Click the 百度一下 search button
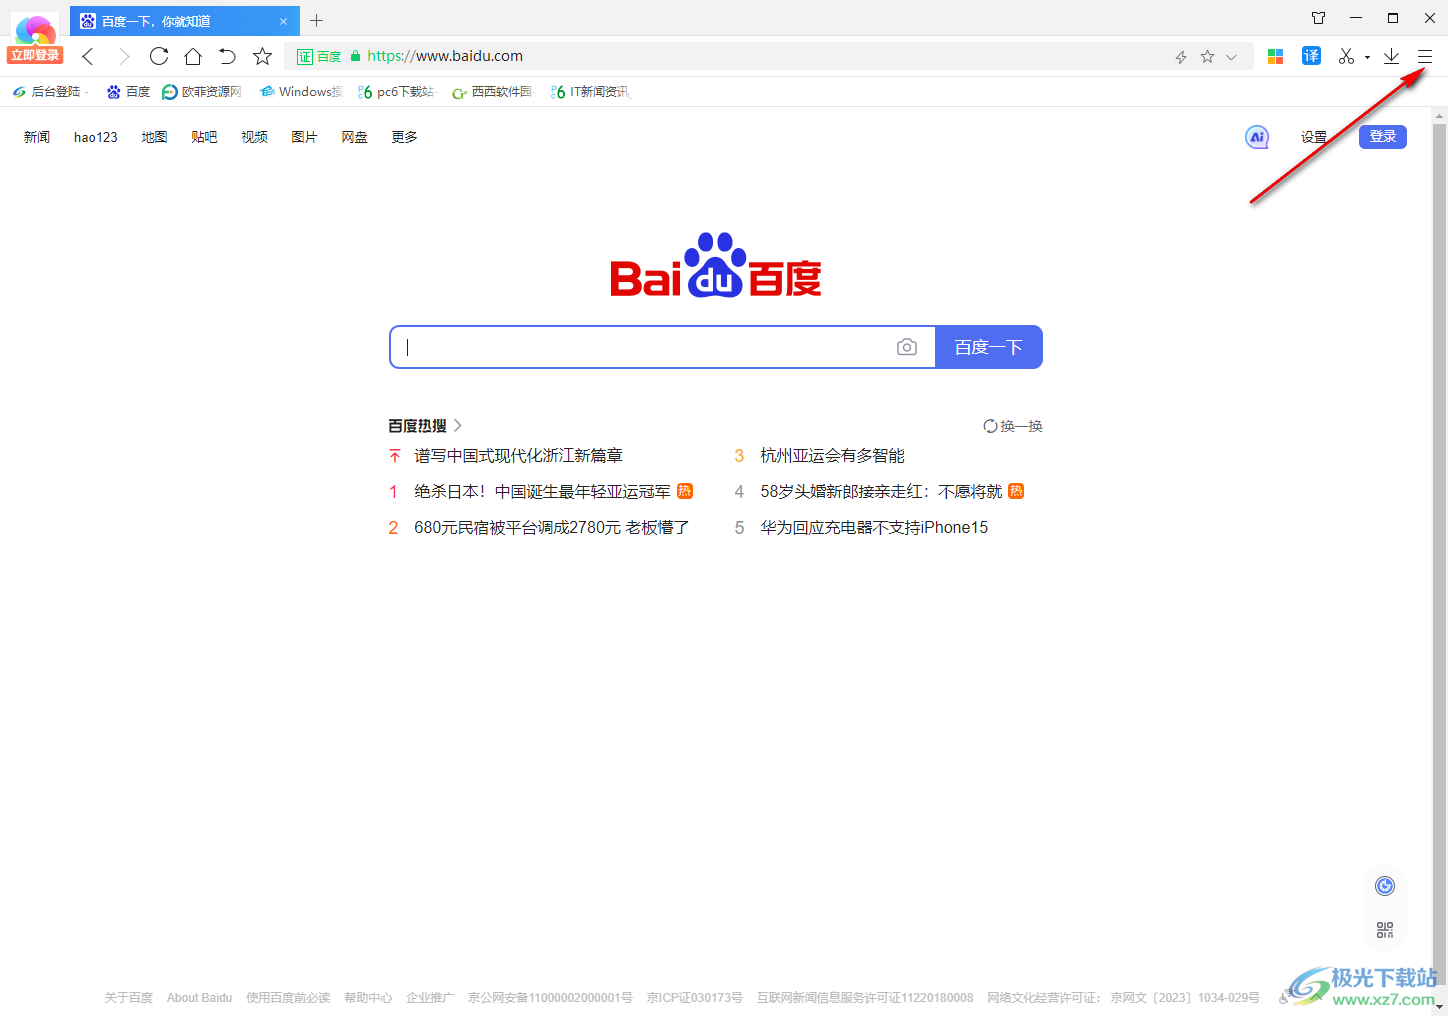 click(x=989, y=347)
